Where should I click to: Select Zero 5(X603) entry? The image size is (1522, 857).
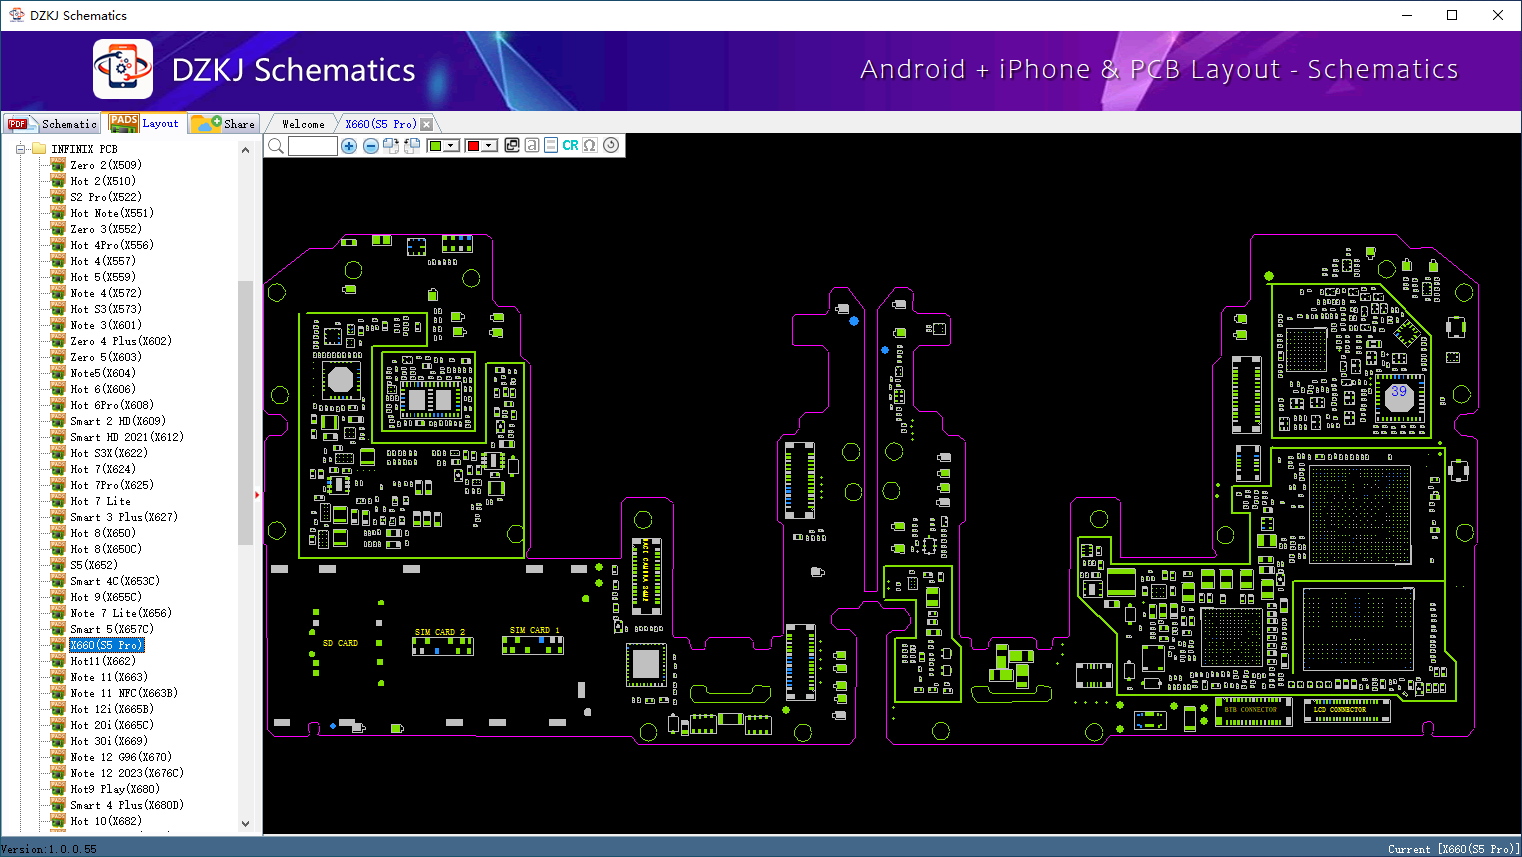coord(106,357)
